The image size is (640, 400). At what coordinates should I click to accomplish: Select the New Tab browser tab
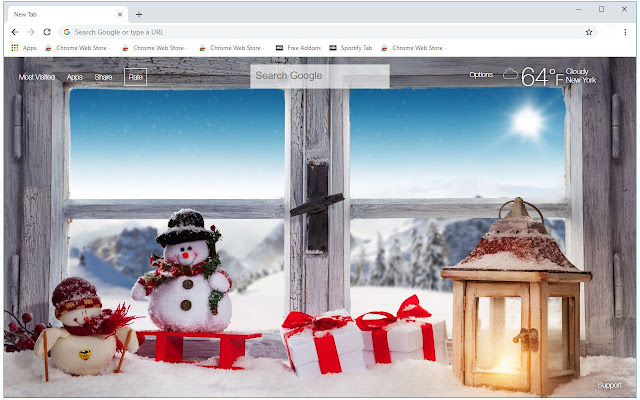point(67,14)
